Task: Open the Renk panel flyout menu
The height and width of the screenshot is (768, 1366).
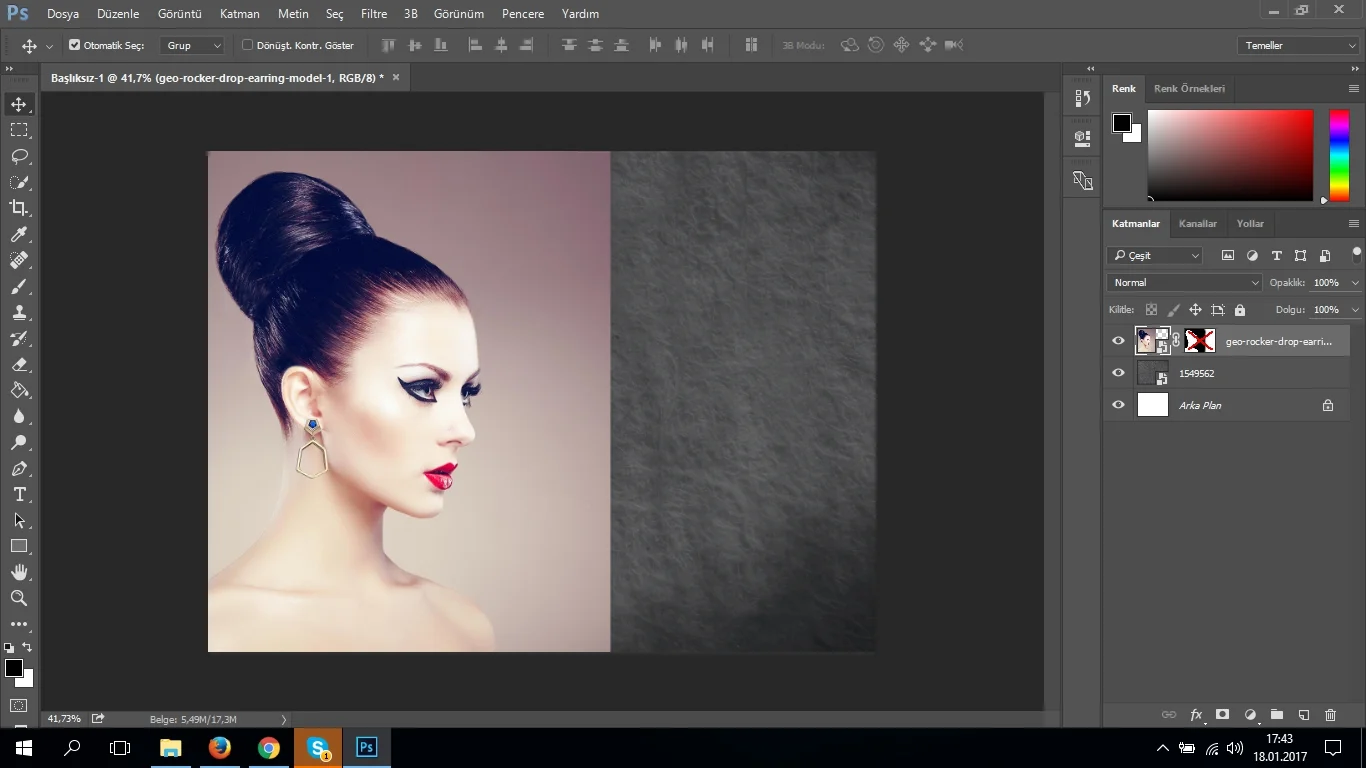Action: point(1353,88)
